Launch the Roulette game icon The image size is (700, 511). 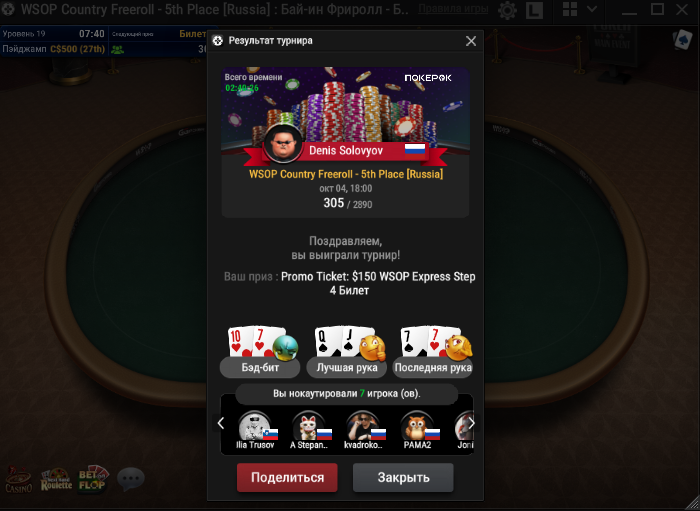click(x=56, y=480)
